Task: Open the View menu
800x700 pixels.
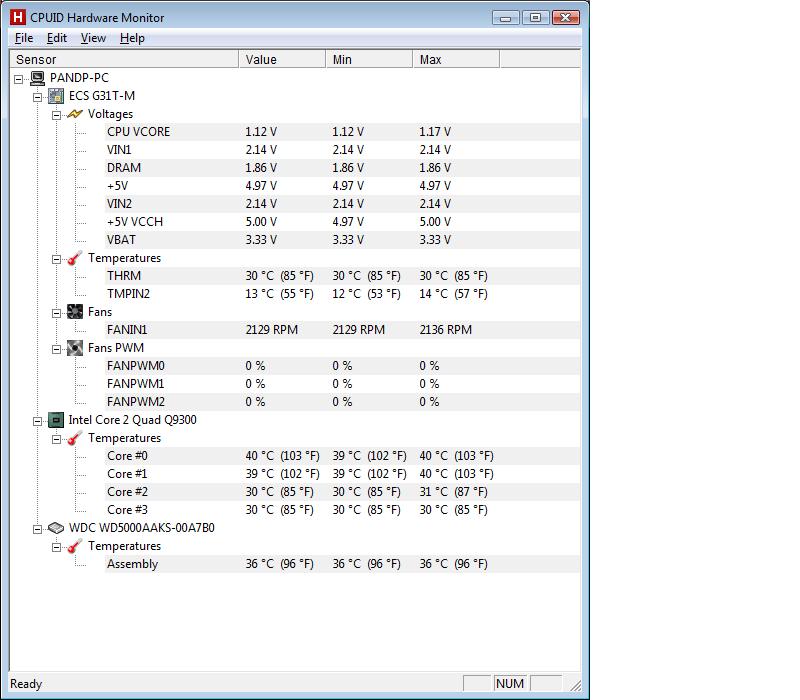Action: [x=93, y=38]
